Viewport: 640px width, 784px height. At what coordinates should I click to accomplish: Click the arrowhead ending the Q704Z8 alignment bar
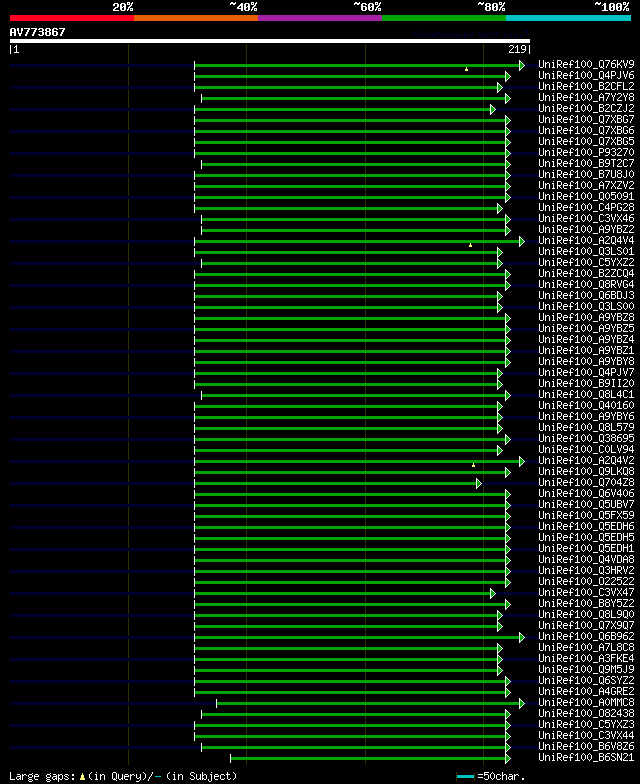click(x=479, y=484)
